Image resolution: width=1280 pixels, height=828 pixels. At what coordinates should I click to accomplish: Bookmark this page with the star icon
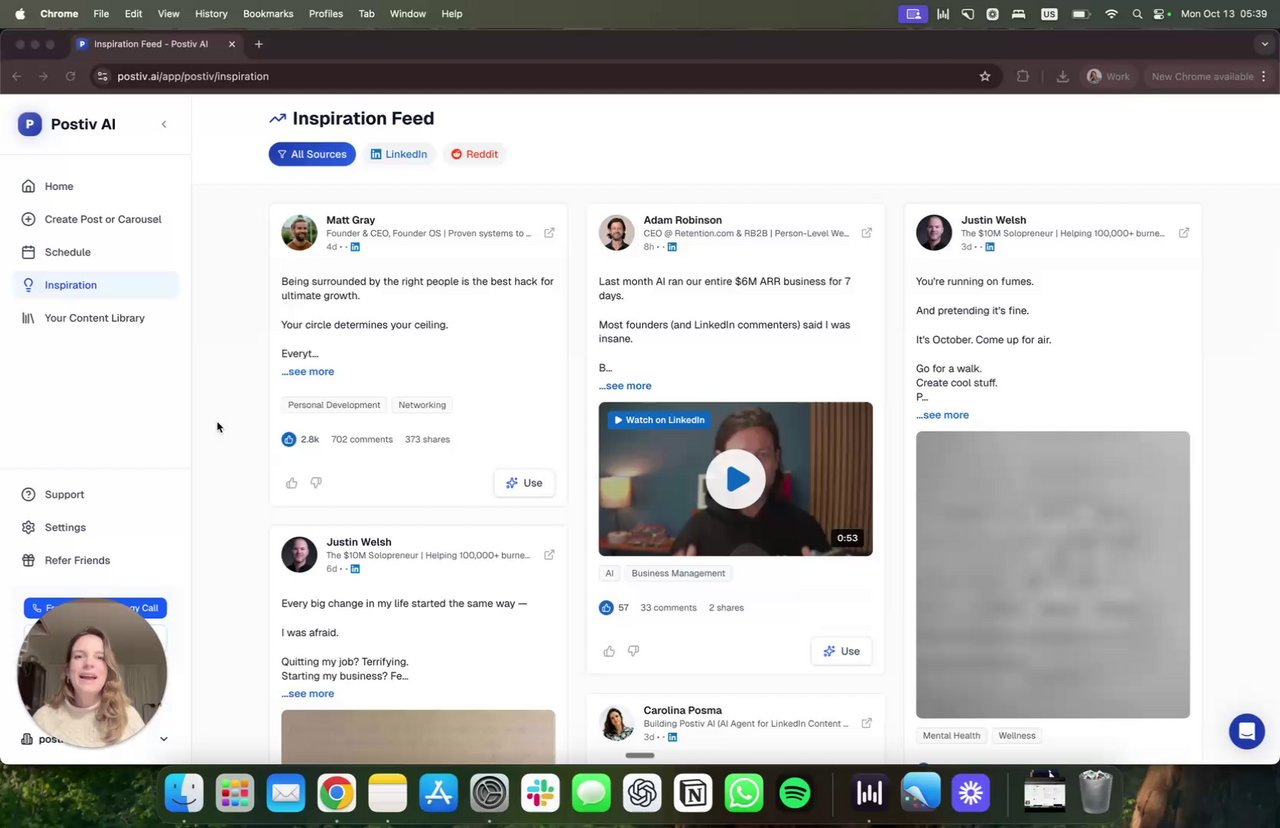[x=985, y=76]
